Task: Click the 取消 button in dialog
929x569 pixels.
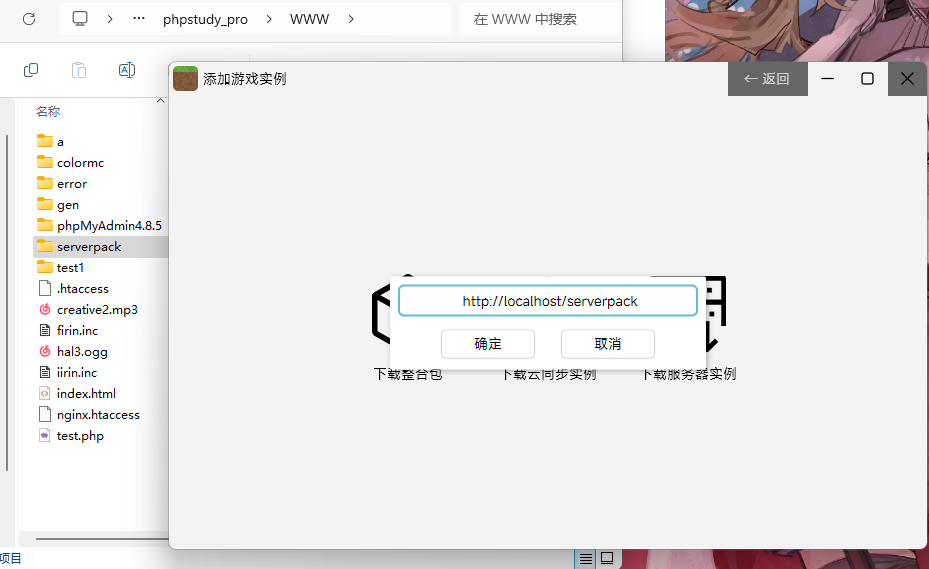Action: (607, 344)
